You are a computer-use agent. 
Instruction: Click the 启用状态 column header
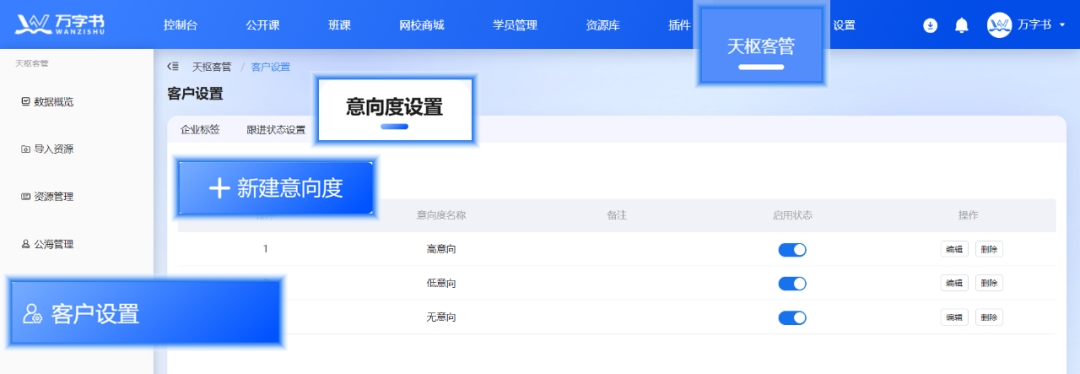(x=792, y=215)
